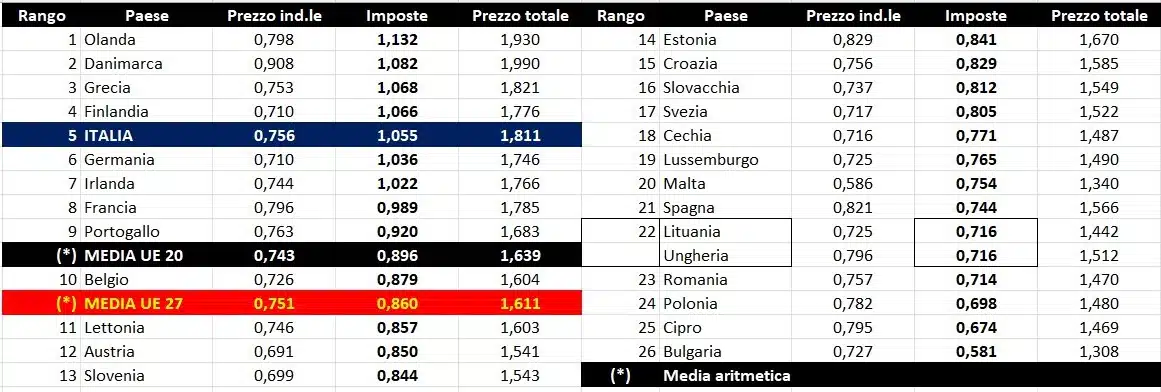Select the Germania cell
Image resolution: width=1161 pixels, height=392 pixels.
pos(146,160)
